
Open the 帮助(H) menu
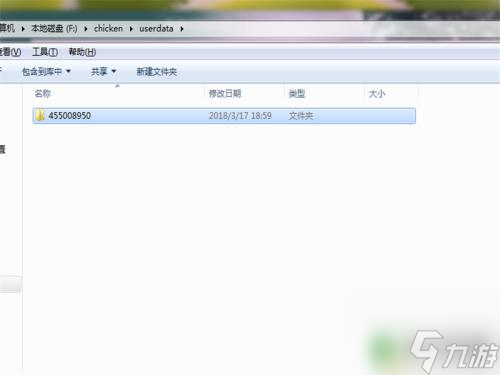tap(82, 52)
